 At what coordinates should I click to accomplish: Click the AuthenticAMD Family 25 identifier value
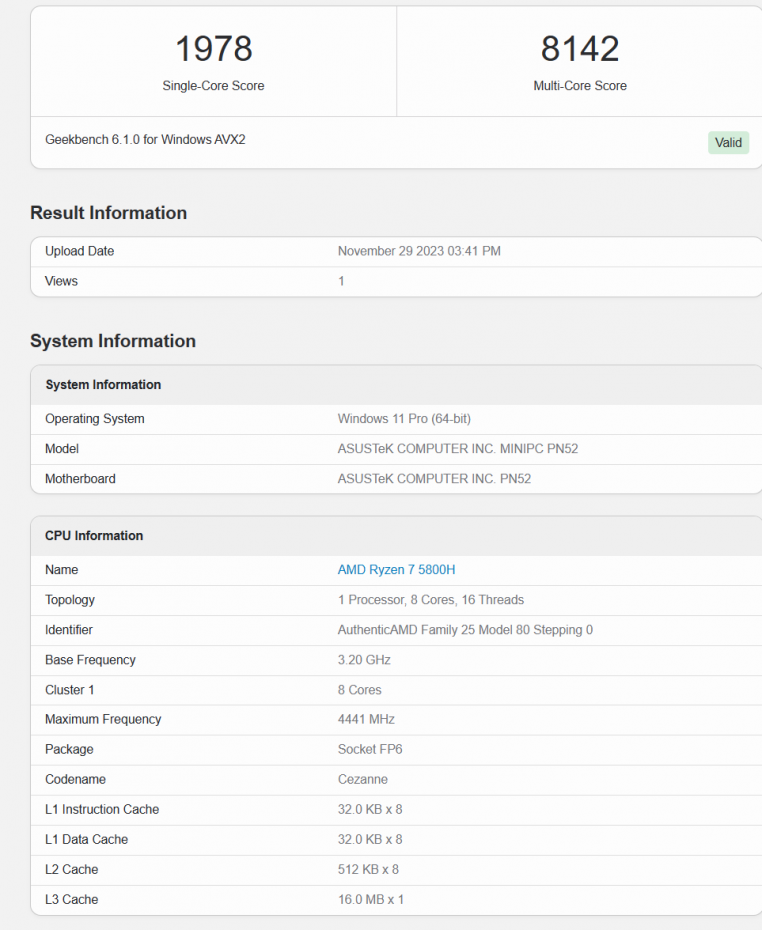click(465, 630)
